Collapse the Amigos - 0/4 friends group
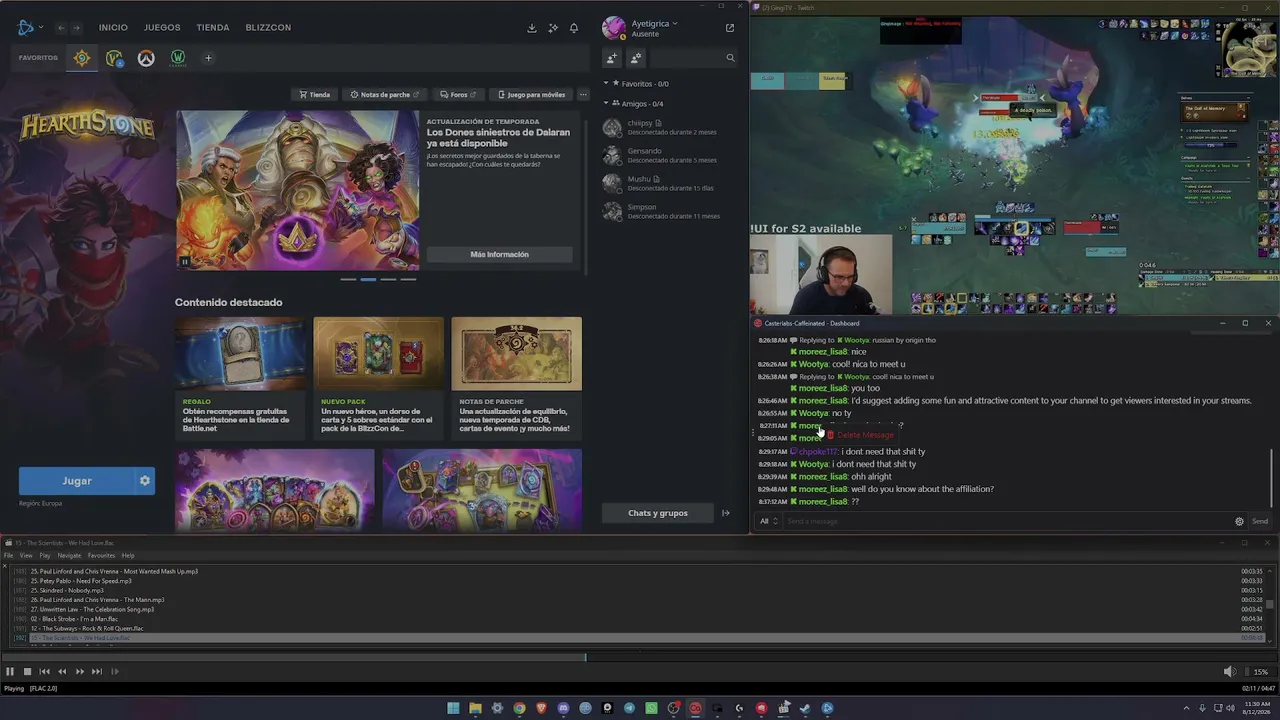This screenshot has height=720, width=1280. point(606,104)
